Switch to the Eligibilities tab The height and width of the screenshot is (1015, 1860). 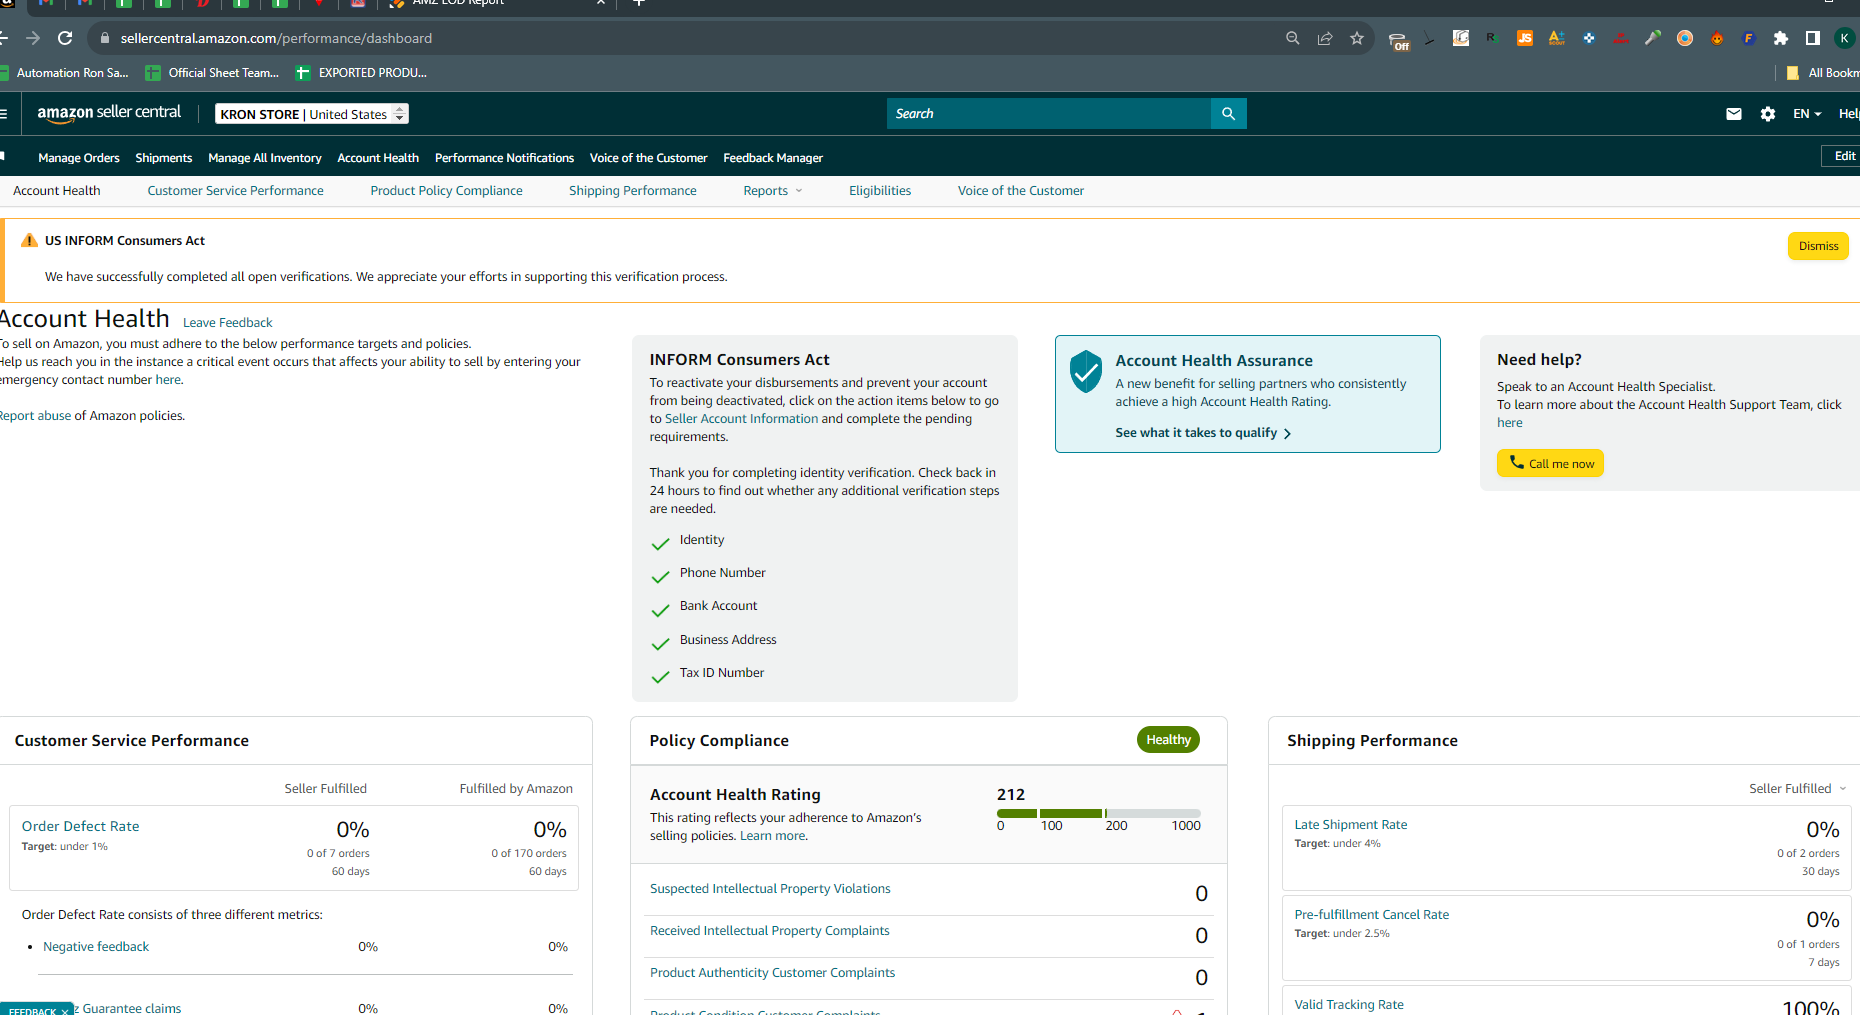coord(880,191)
